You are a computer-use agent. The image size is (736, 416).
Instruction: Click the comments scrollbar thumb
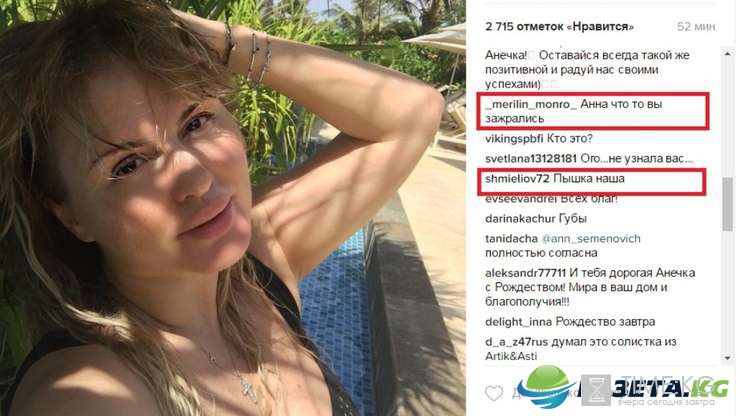tap(728, 203)
